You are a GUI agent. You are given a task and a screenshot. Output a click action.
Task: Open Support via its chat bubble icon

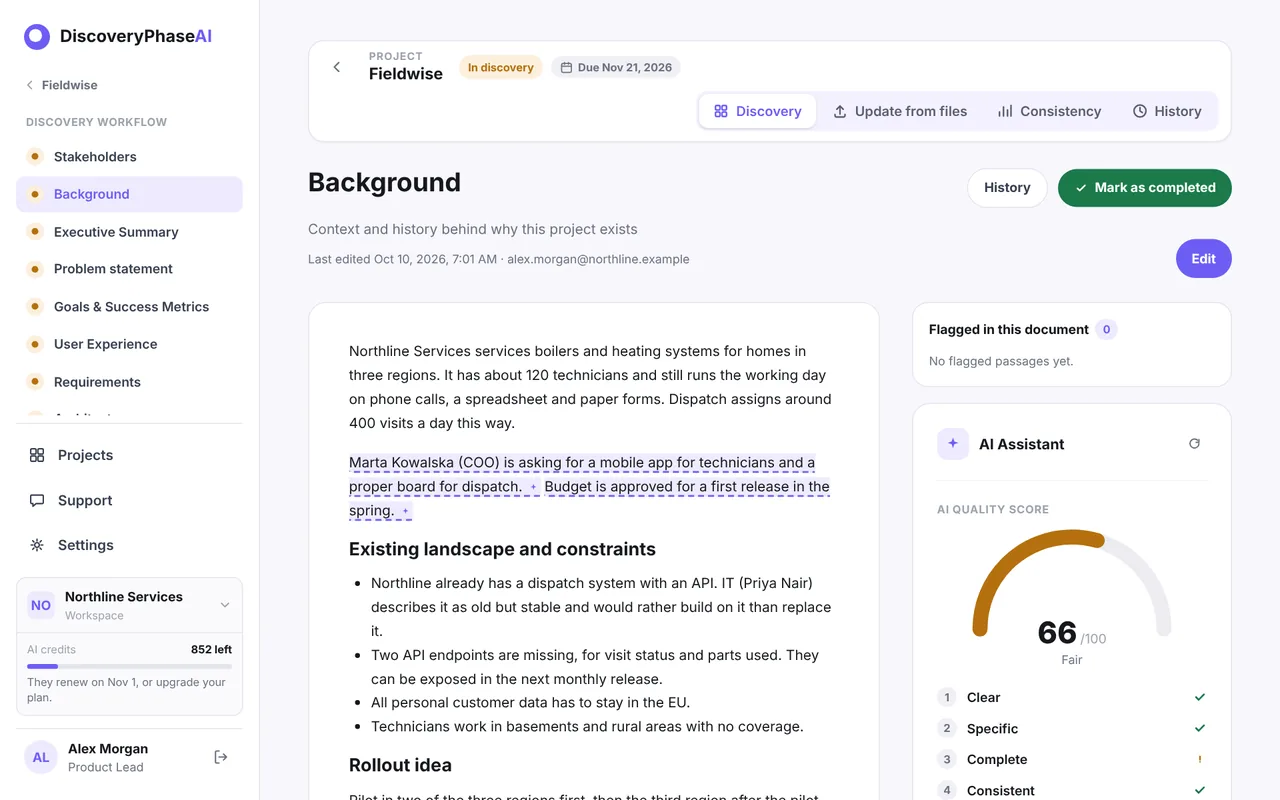pyautogui.click(x=37, y=500)
